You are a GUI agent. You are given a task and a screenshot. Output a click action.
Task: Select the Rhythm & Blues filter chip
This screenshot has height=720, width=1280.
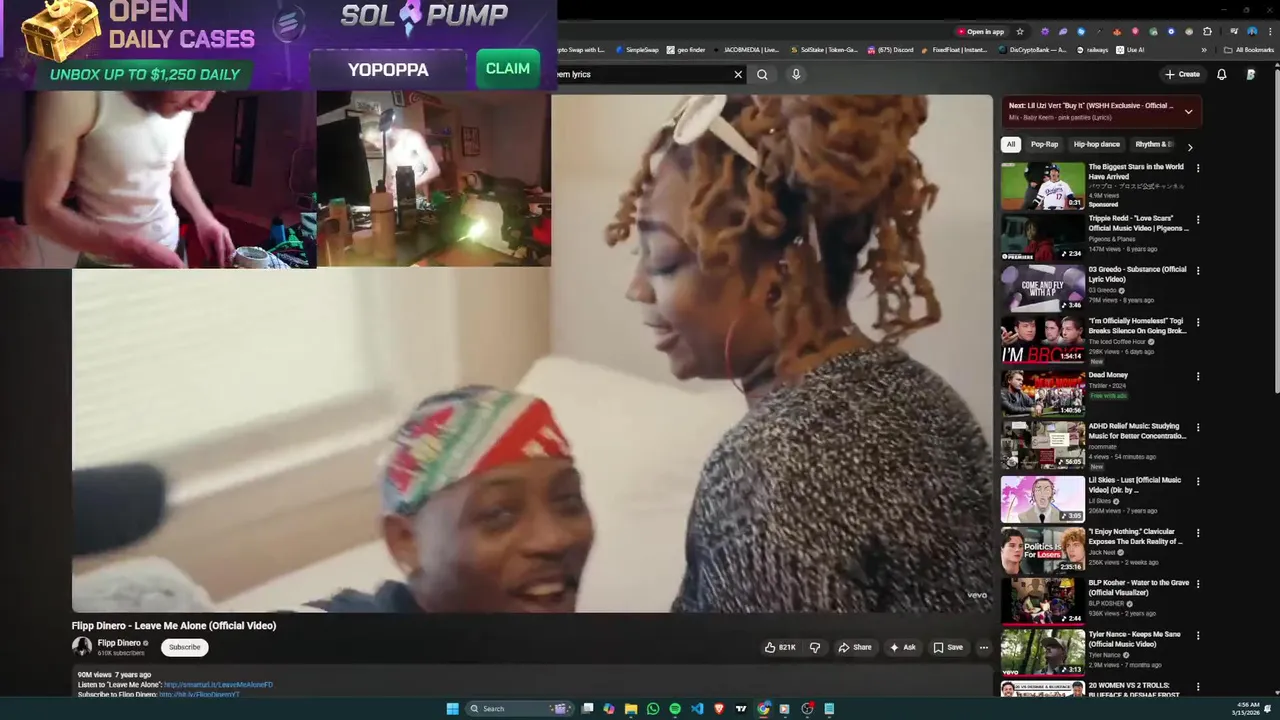point(1153,144)
